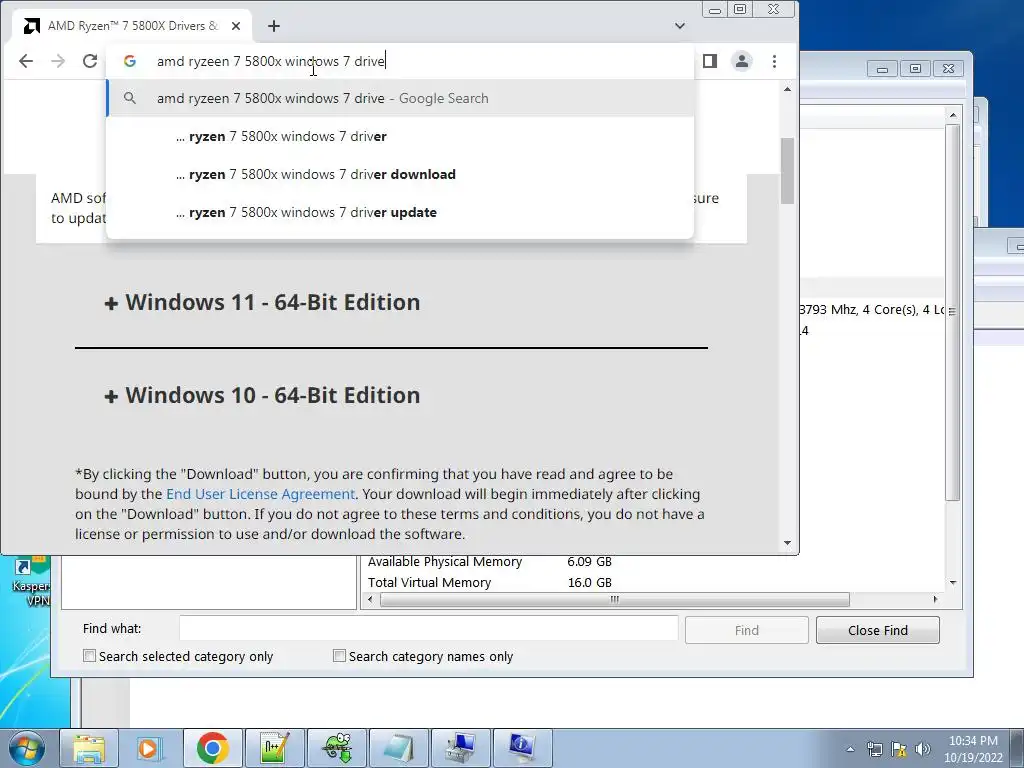Select the Total Virtual Memory row
1024x768 pixels.
(429, 583)
